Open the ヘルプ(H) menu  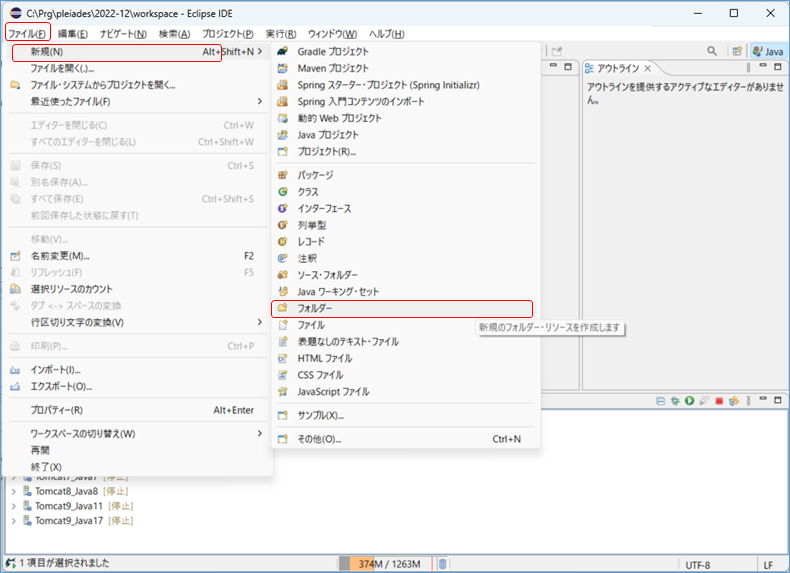[386, 34]
